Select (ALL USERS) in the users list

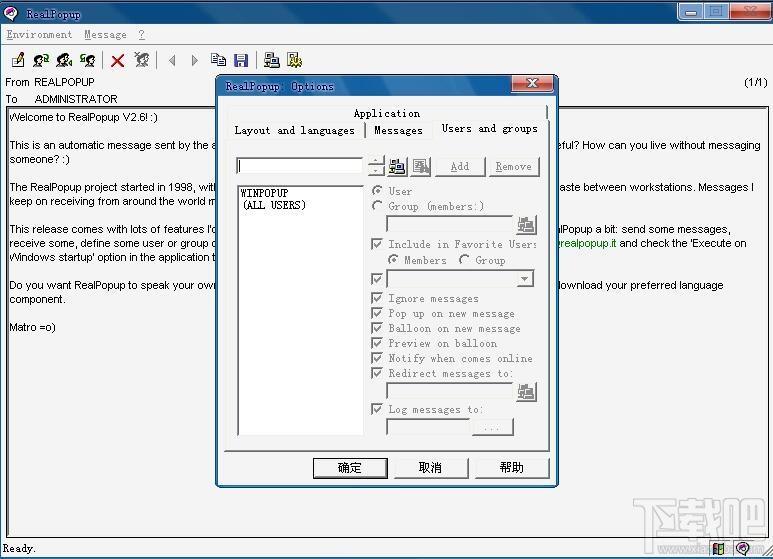tap(274, 205)
